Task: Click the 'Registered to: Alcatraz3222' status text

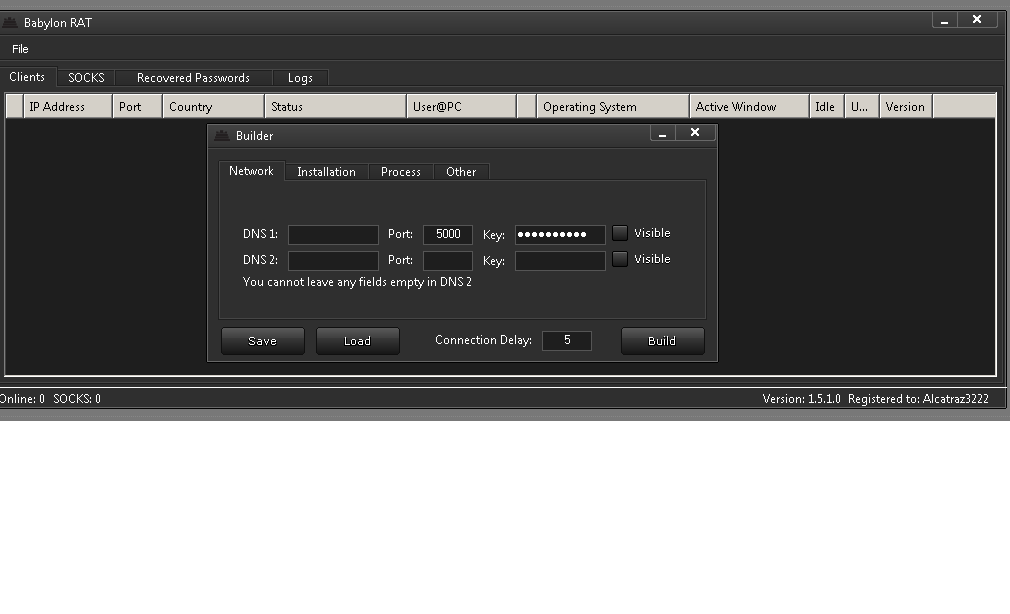Action: [918, 399]
